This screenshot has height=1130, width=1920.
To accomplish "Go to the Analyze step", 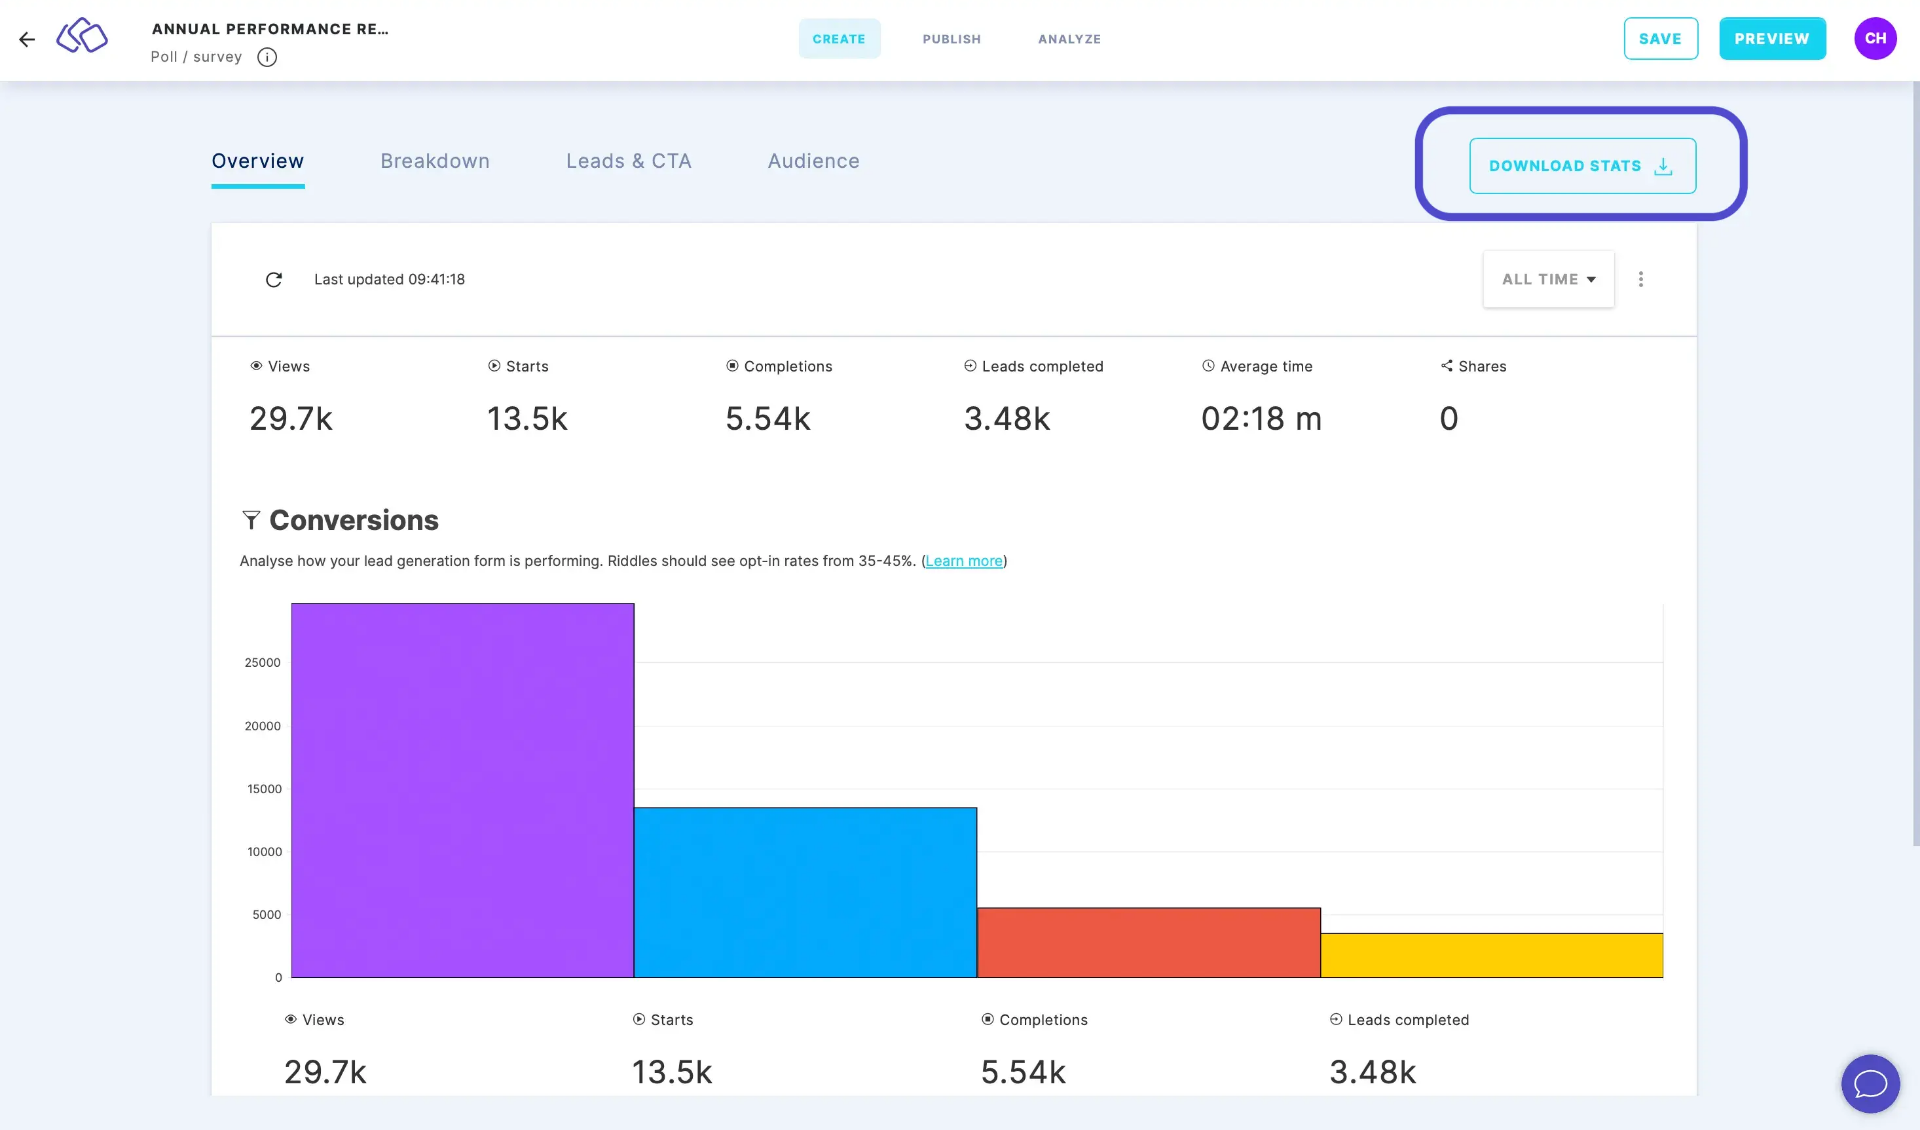I will coord(1069,39).
